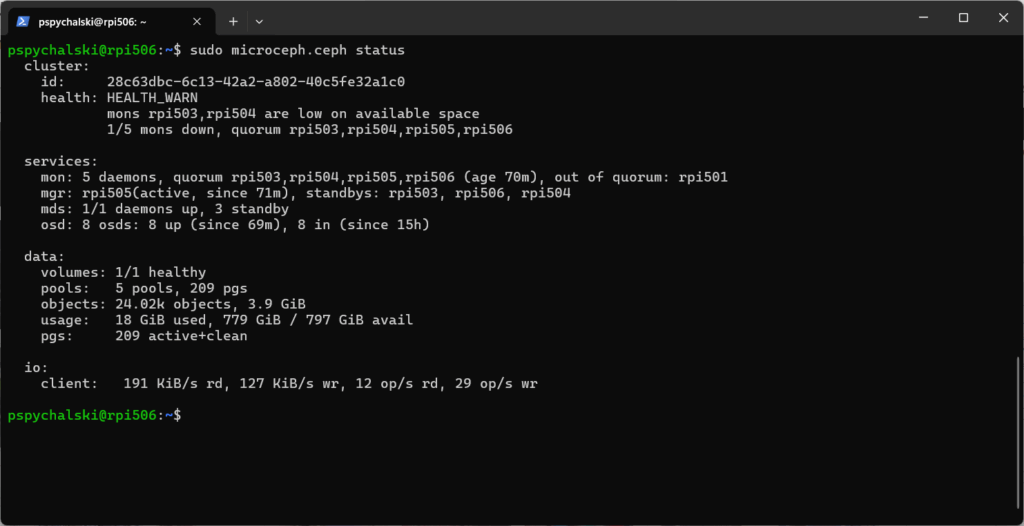The image size is (1024, 526).
Task: Click the io client 191 KiB/s line
Action: (x=289, y=384)
